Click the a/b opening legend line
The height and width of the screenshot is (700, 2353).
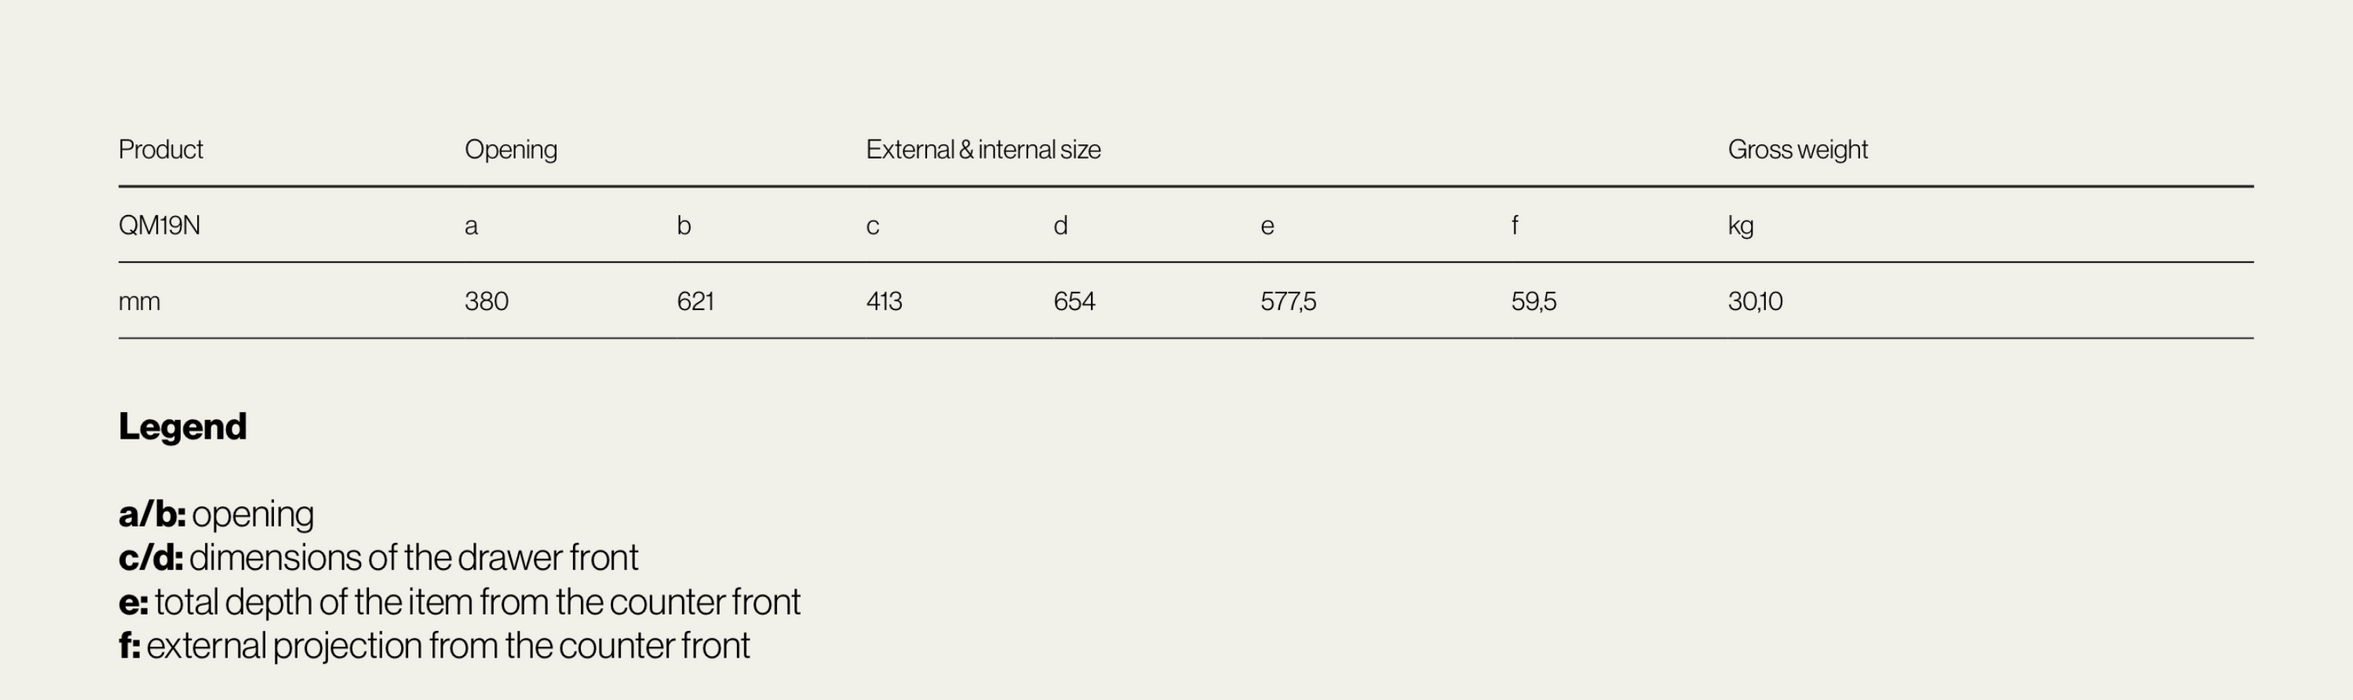click(216, 514)
